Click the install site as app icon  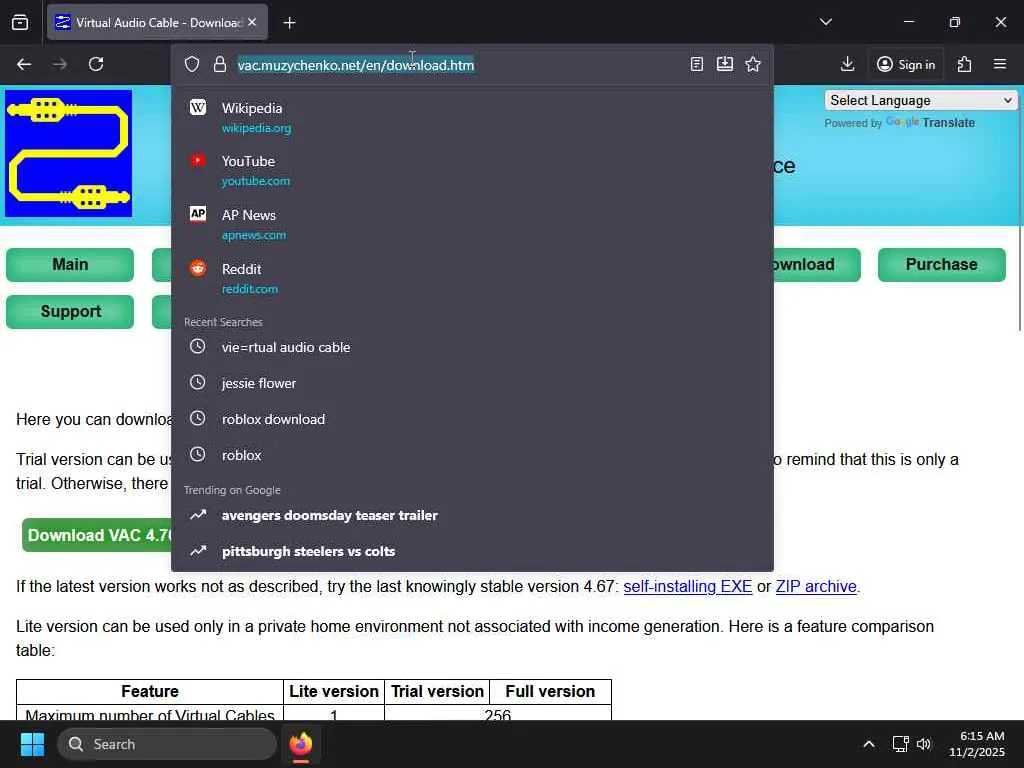click(x=725, y=64)
